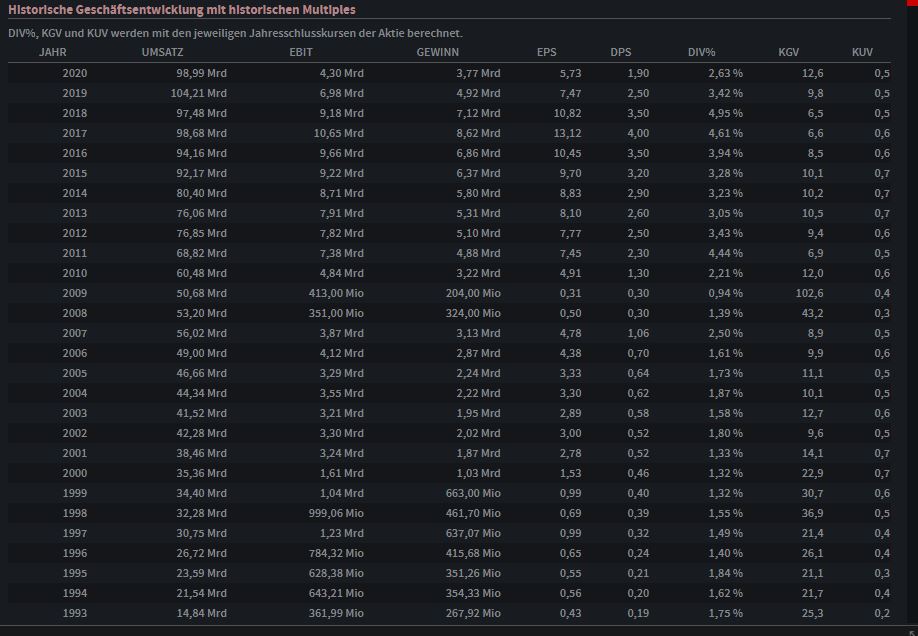Click the 4,95 % dividend yield cell

725,114
